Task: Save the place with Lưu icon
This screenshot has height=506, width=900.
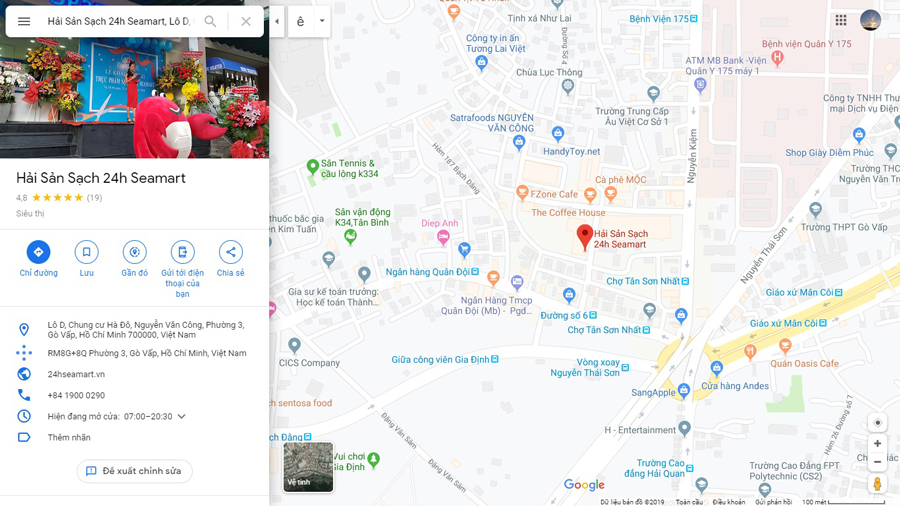Action: 86,252
